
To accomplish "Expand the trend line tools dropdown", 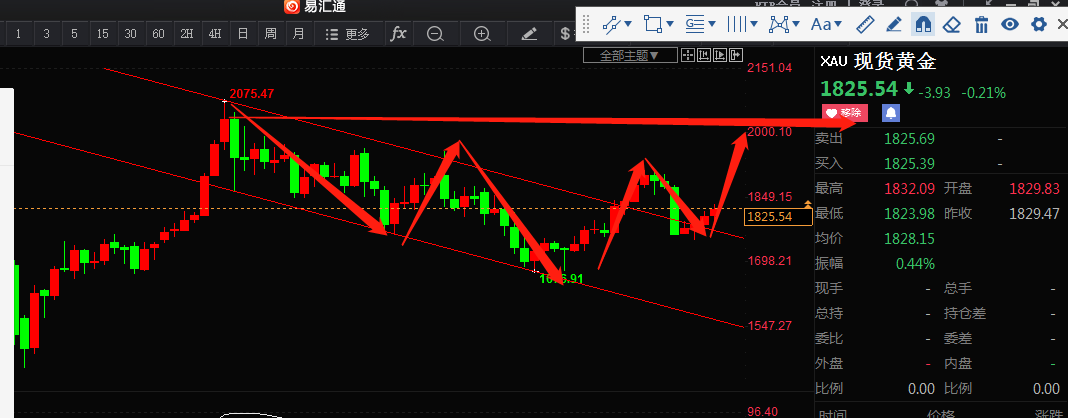I will pos(619,23).
